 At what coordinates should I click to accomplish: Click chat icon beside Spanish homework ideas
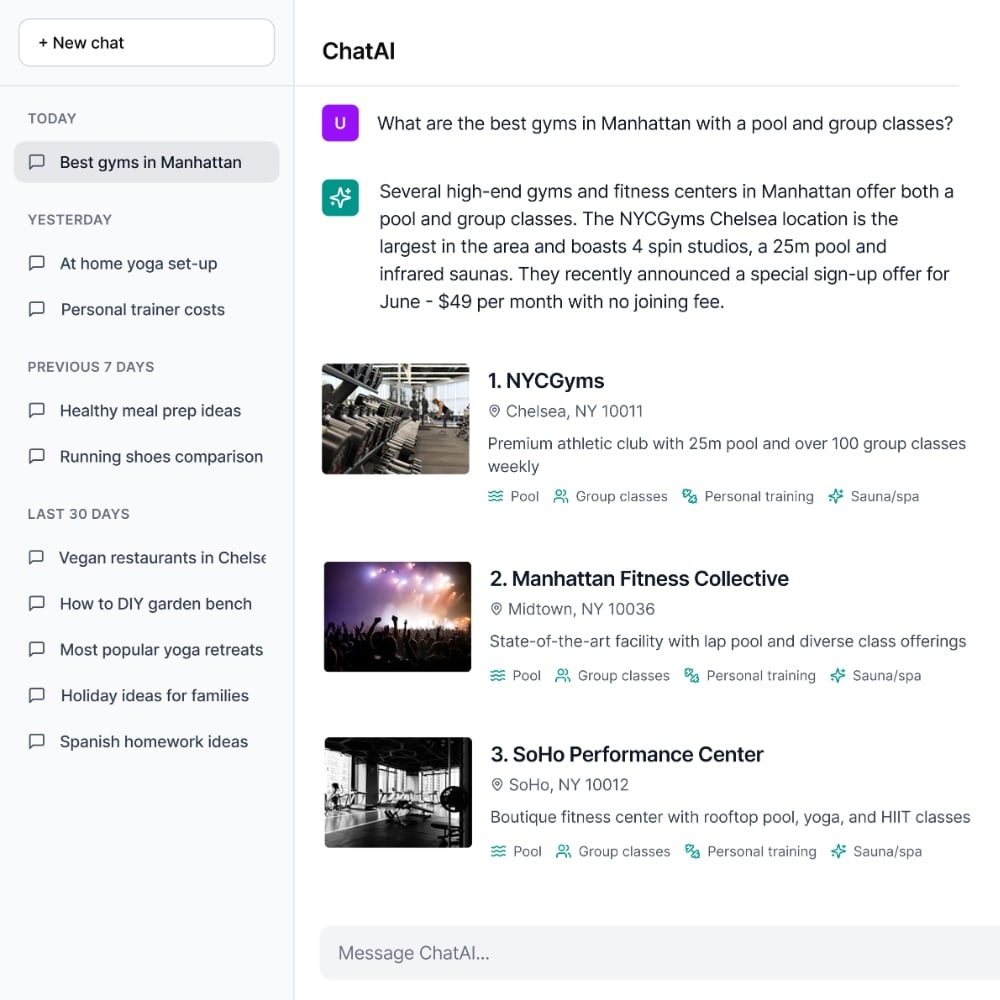coord(37,741)
